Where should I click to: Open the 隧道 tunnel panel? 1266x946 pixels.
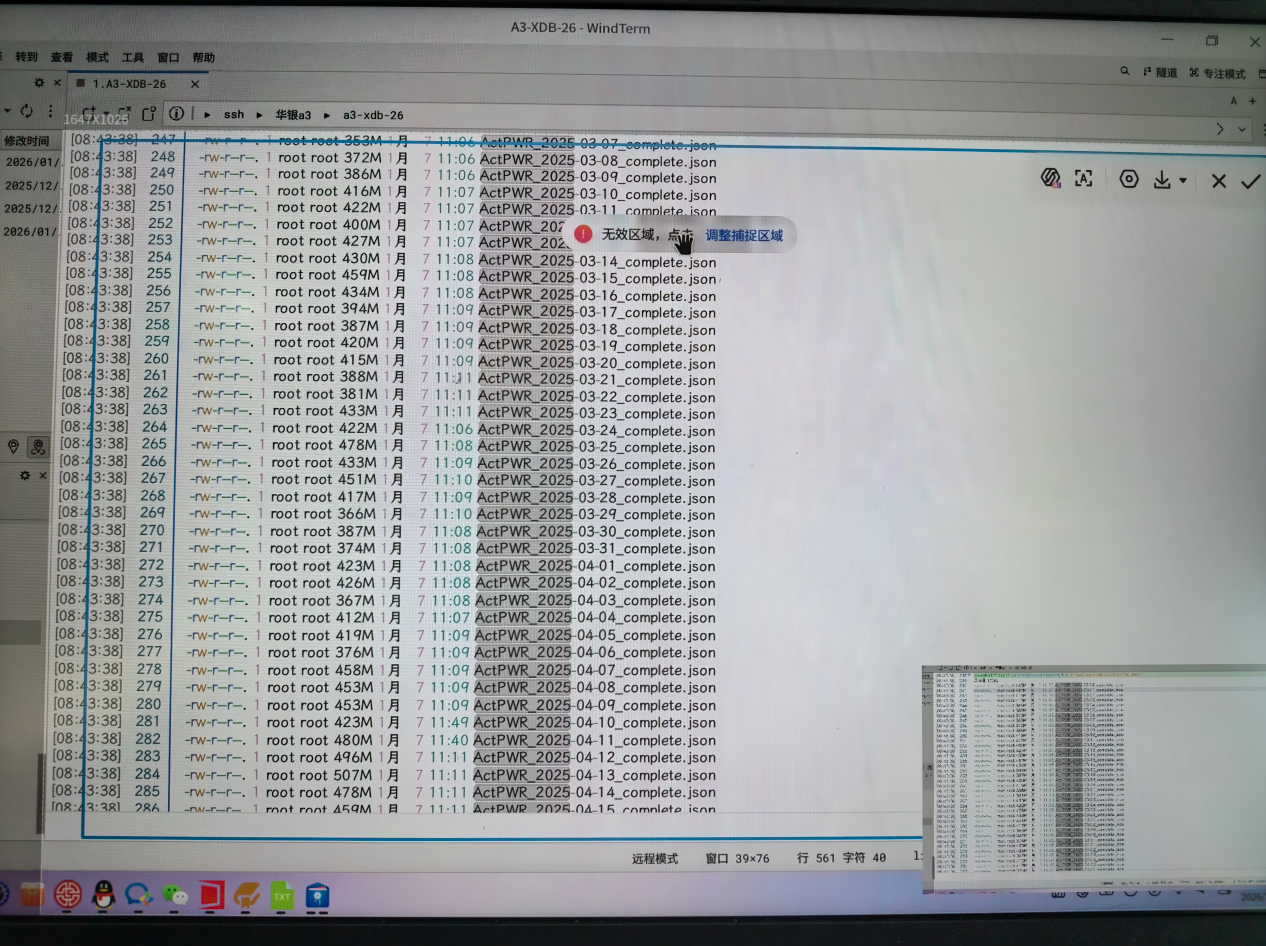pyautogui.click(x=1160, y=72)
